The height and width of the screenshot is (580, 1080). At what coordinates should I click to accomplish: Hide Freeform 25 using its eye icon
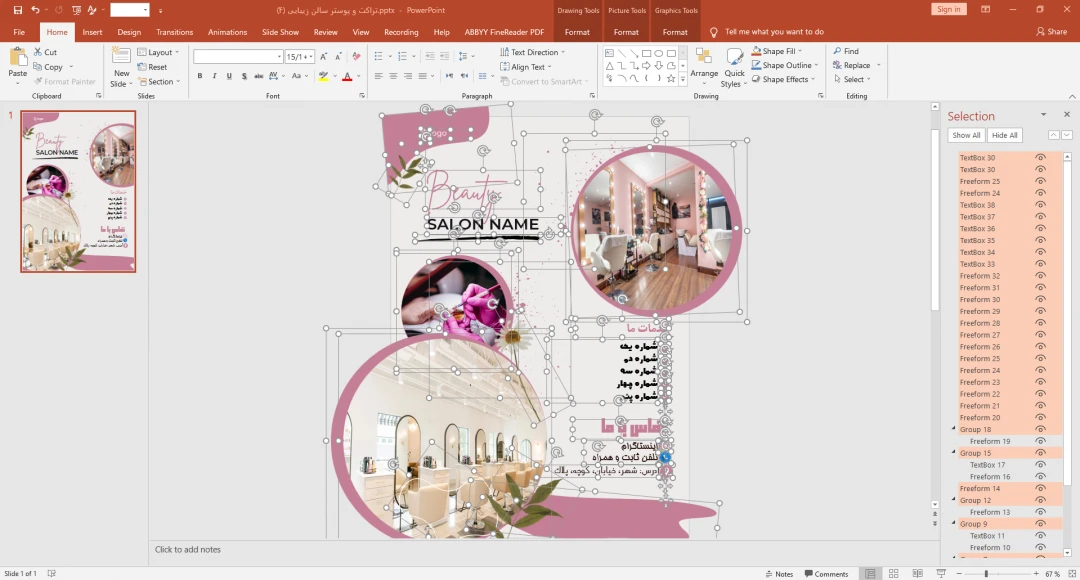point(1040,182)
